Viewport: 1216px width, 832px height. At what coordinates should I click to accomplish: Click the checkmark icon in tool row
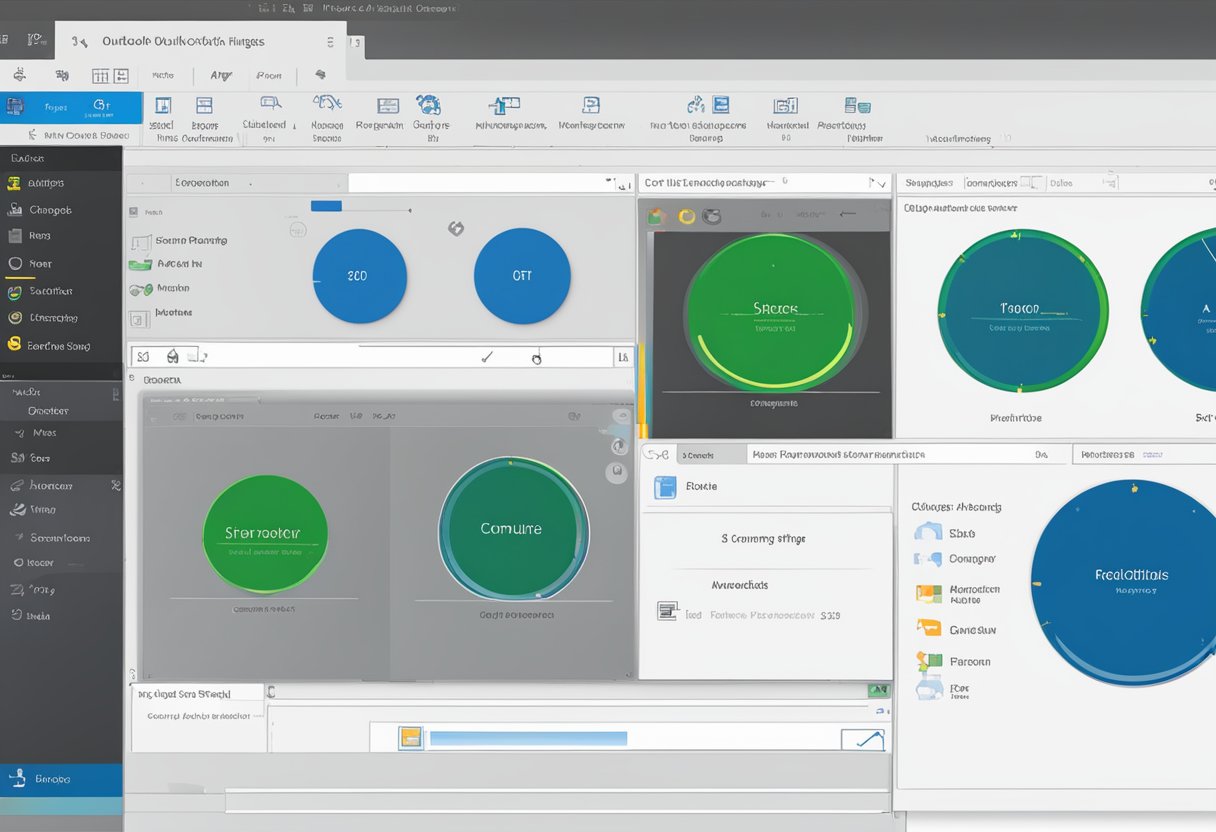[487, 356]
